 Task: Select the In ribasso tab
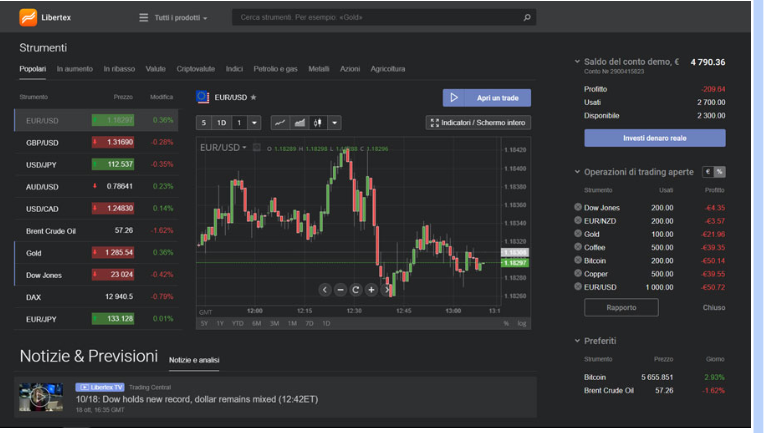(119, 69)
